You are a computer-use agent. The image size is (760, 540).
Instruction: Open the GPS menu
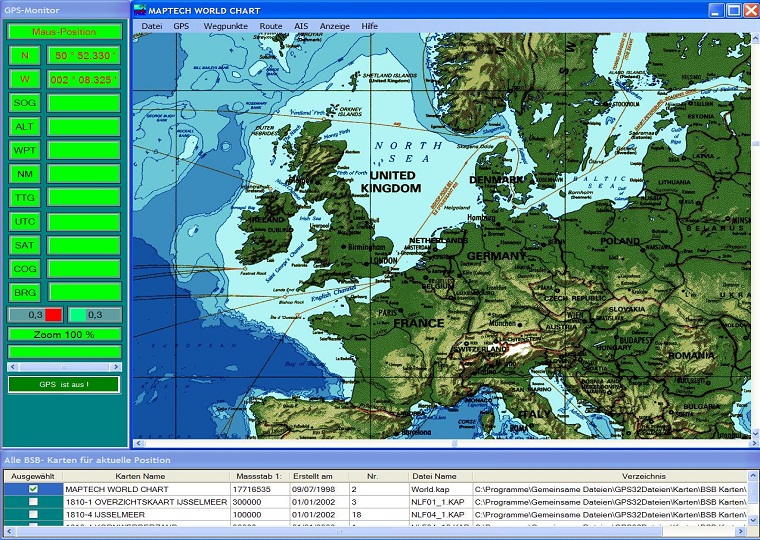coord(181,26)
